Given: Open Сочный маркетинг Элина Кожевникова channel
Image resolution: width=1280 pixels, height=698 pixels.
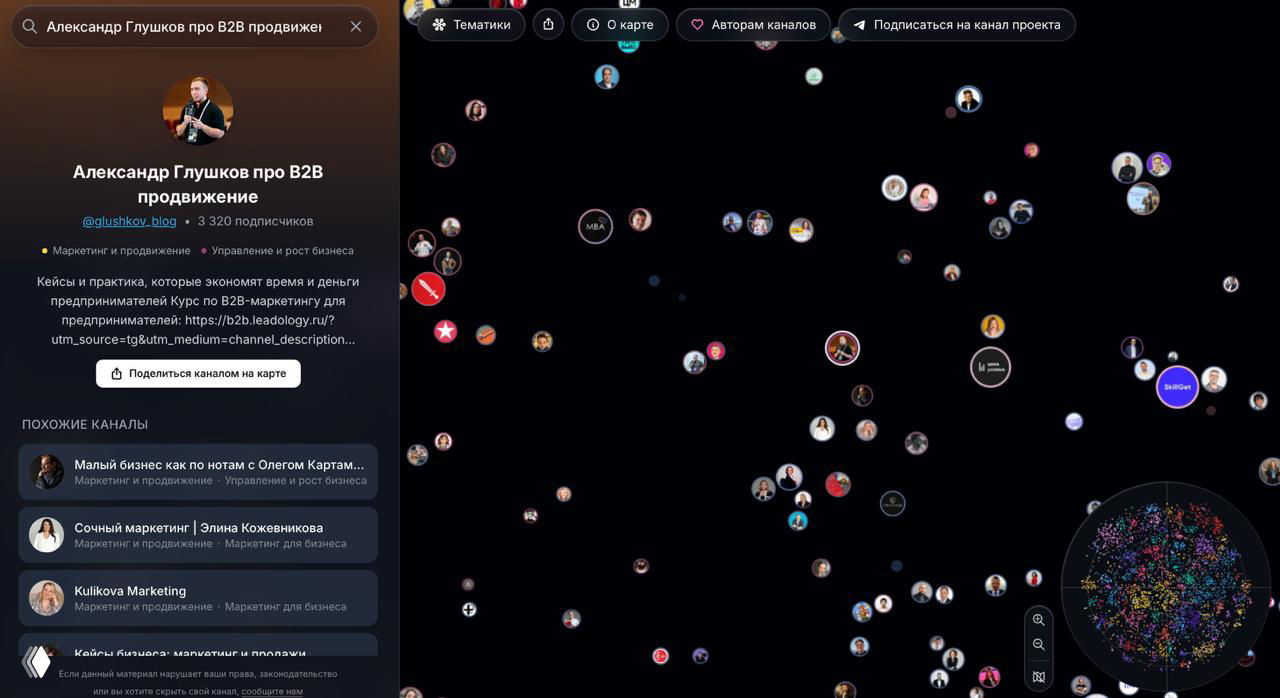Looking at the screenshot, I should pos(198,535).
